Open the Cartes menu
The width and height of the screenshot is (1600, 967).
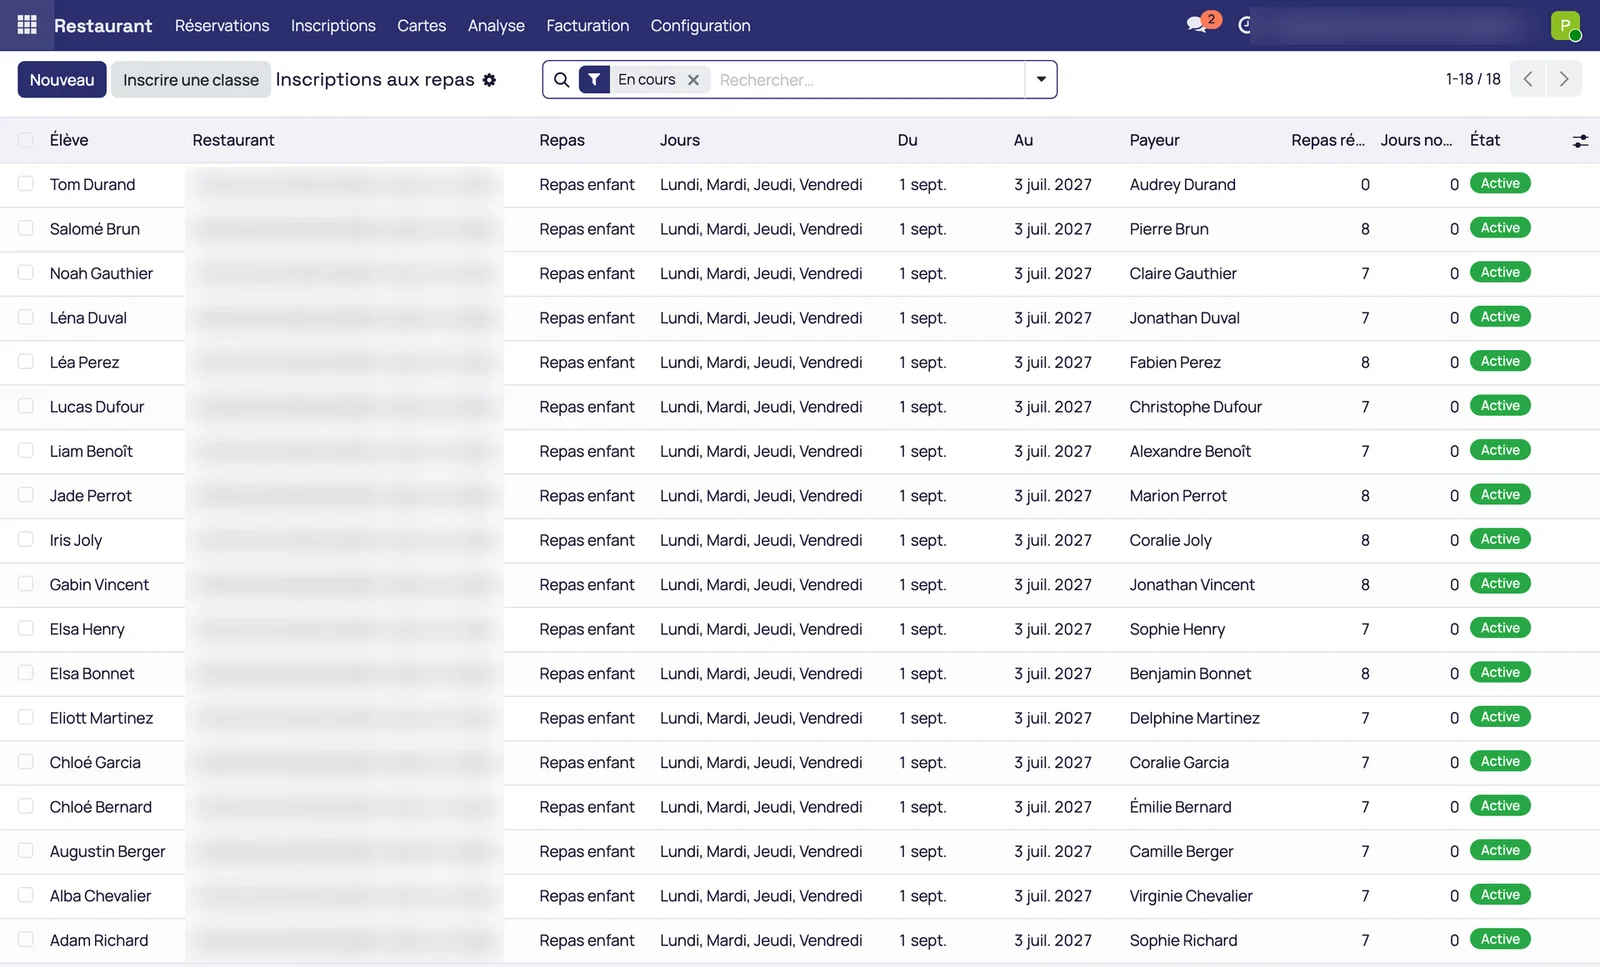[x=421, y=25]
